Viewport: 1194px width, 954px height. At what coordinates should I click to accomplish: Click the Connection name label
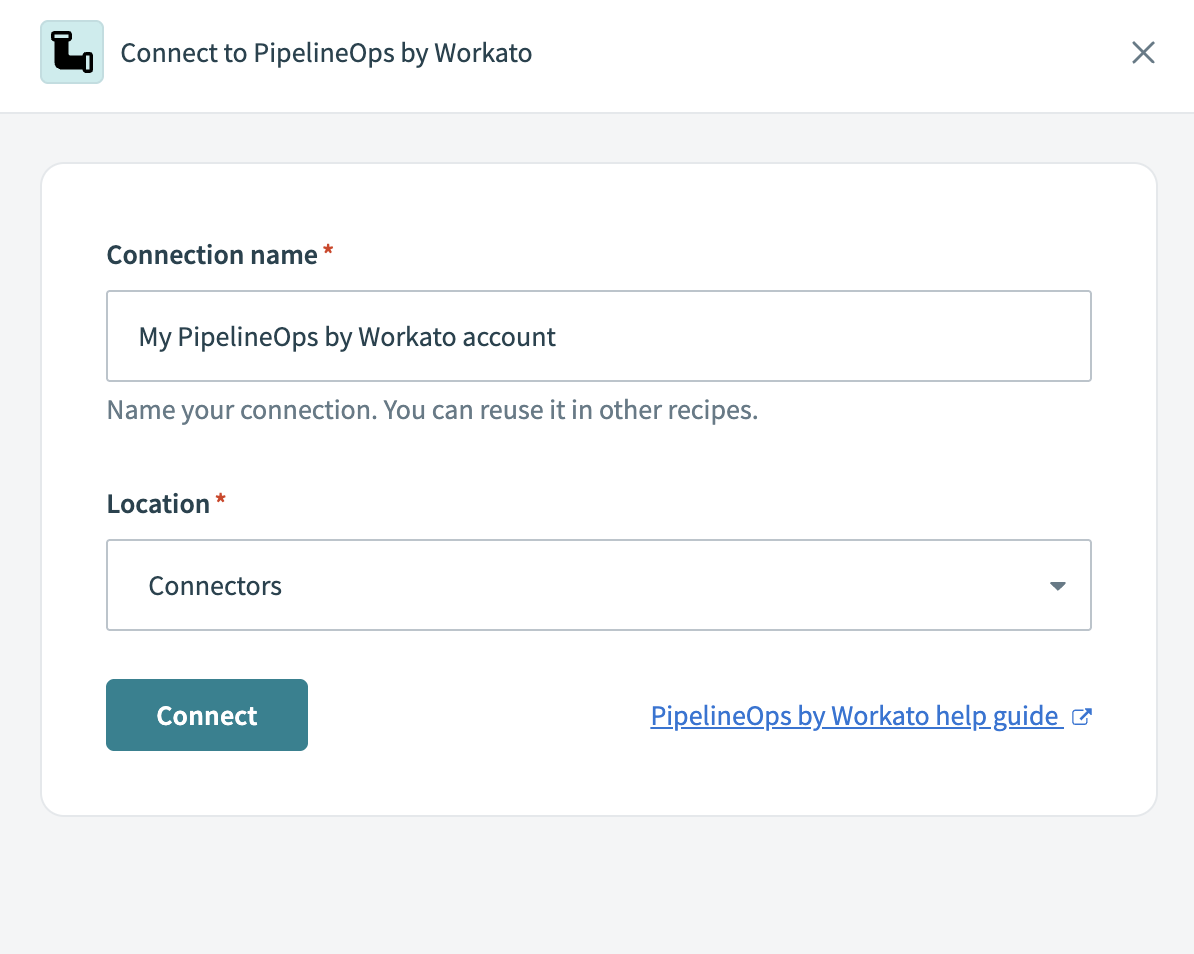click(x=212, y=255)
